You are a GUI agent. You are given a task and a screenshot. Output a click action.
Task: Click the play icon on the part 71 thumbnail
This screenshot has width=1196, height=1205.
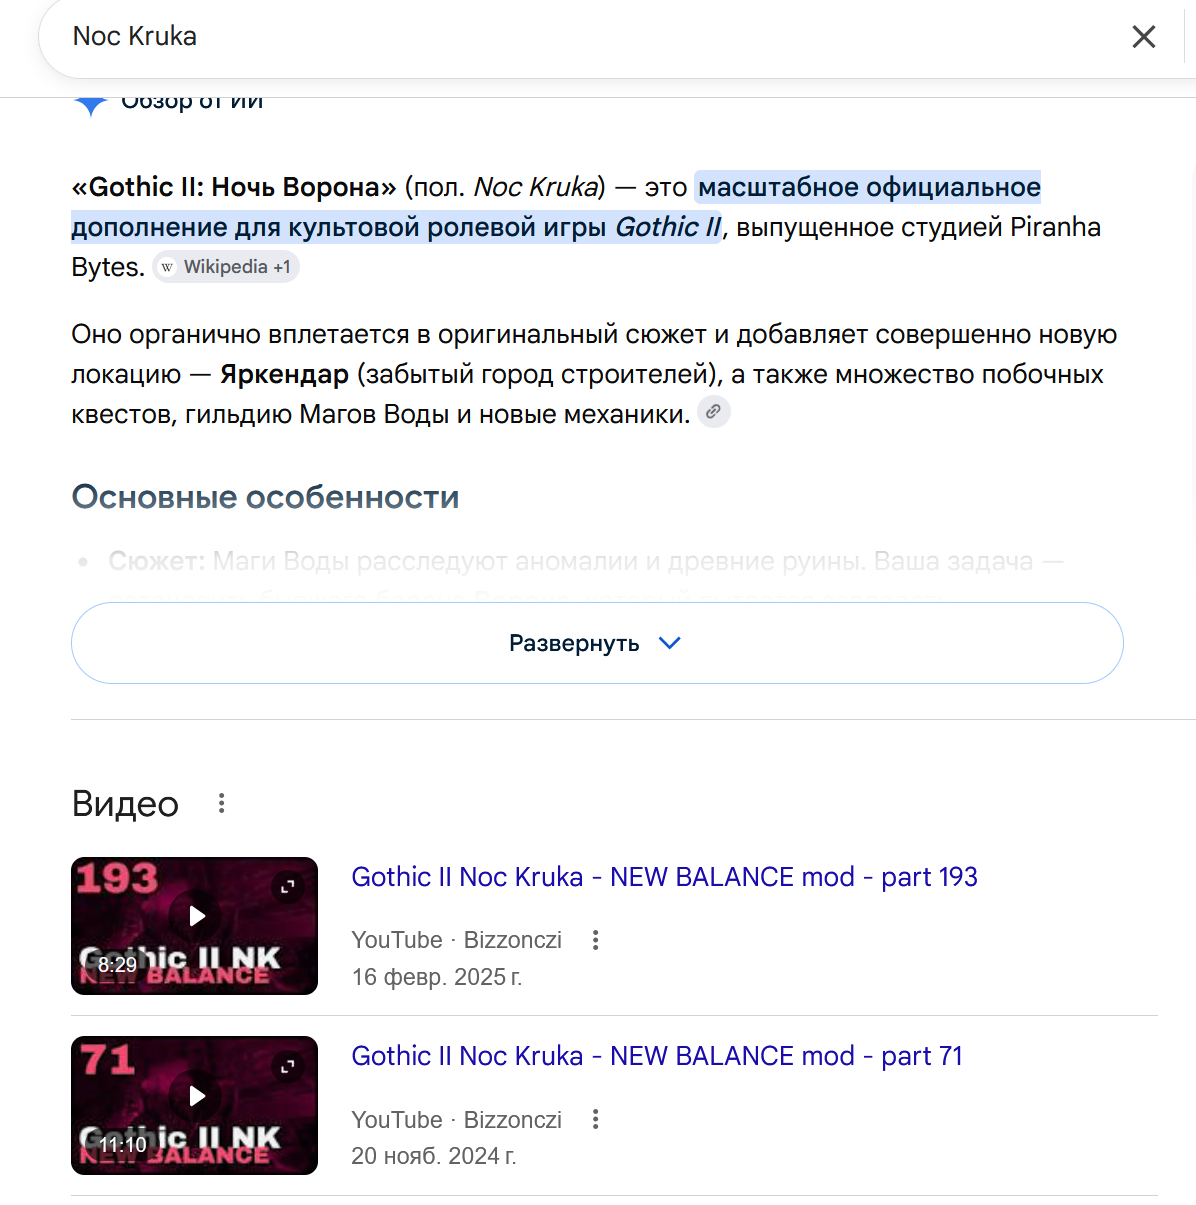click(x=197, y=1095)
